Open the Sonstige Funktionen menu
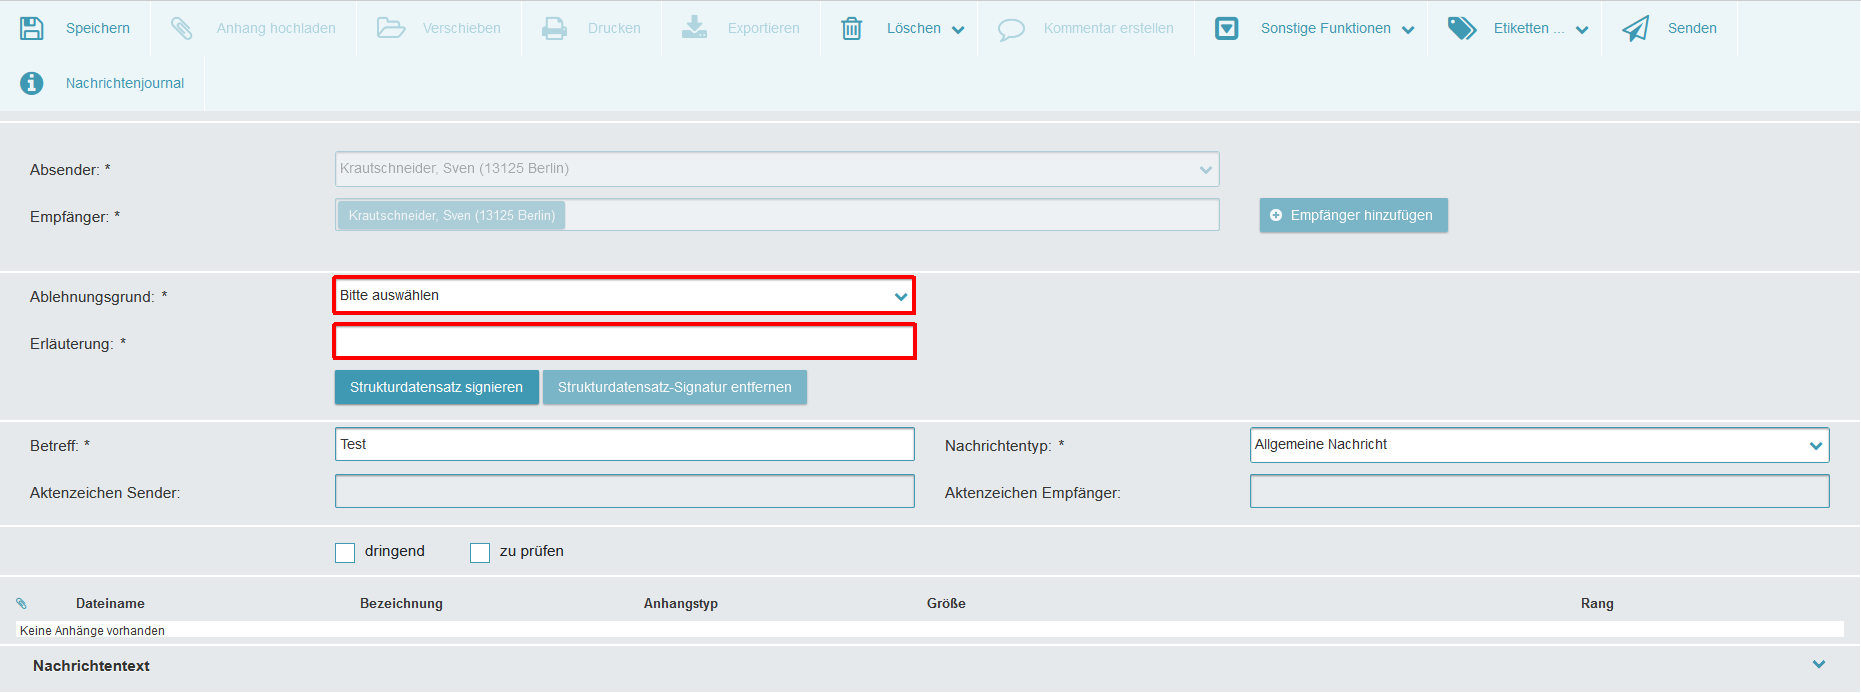Viewport: 1861px width, 693px height. [1337, 28]
